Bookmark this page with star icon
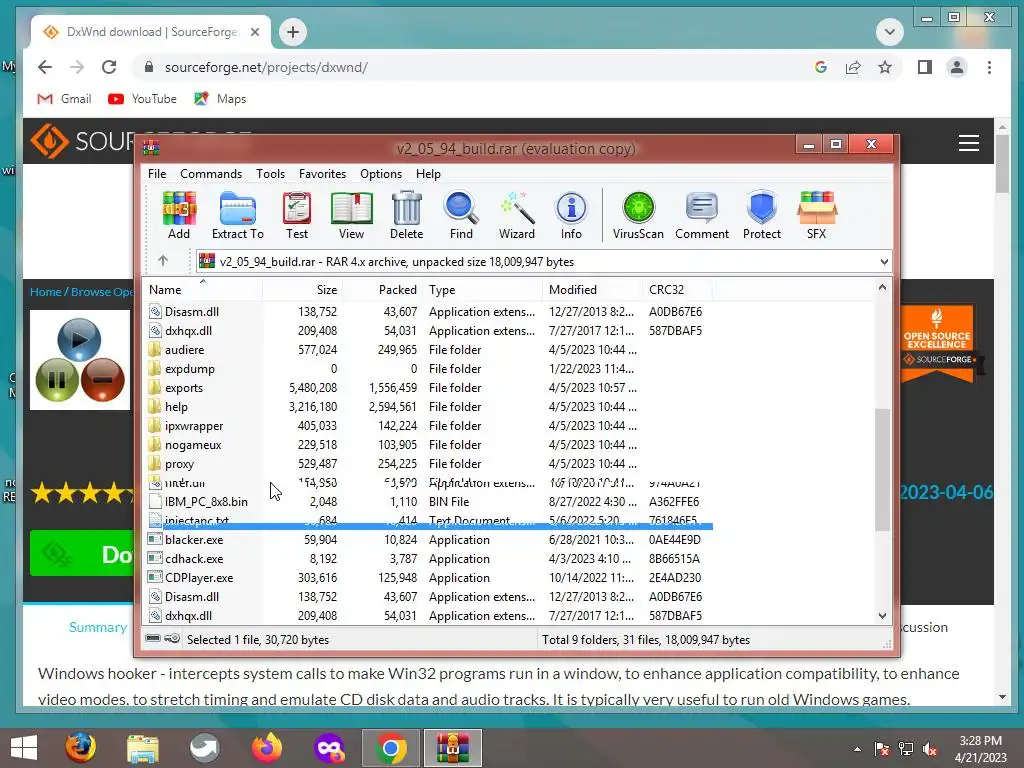Viewport: 1024px width, 768px height. click(x=885, y=67)
